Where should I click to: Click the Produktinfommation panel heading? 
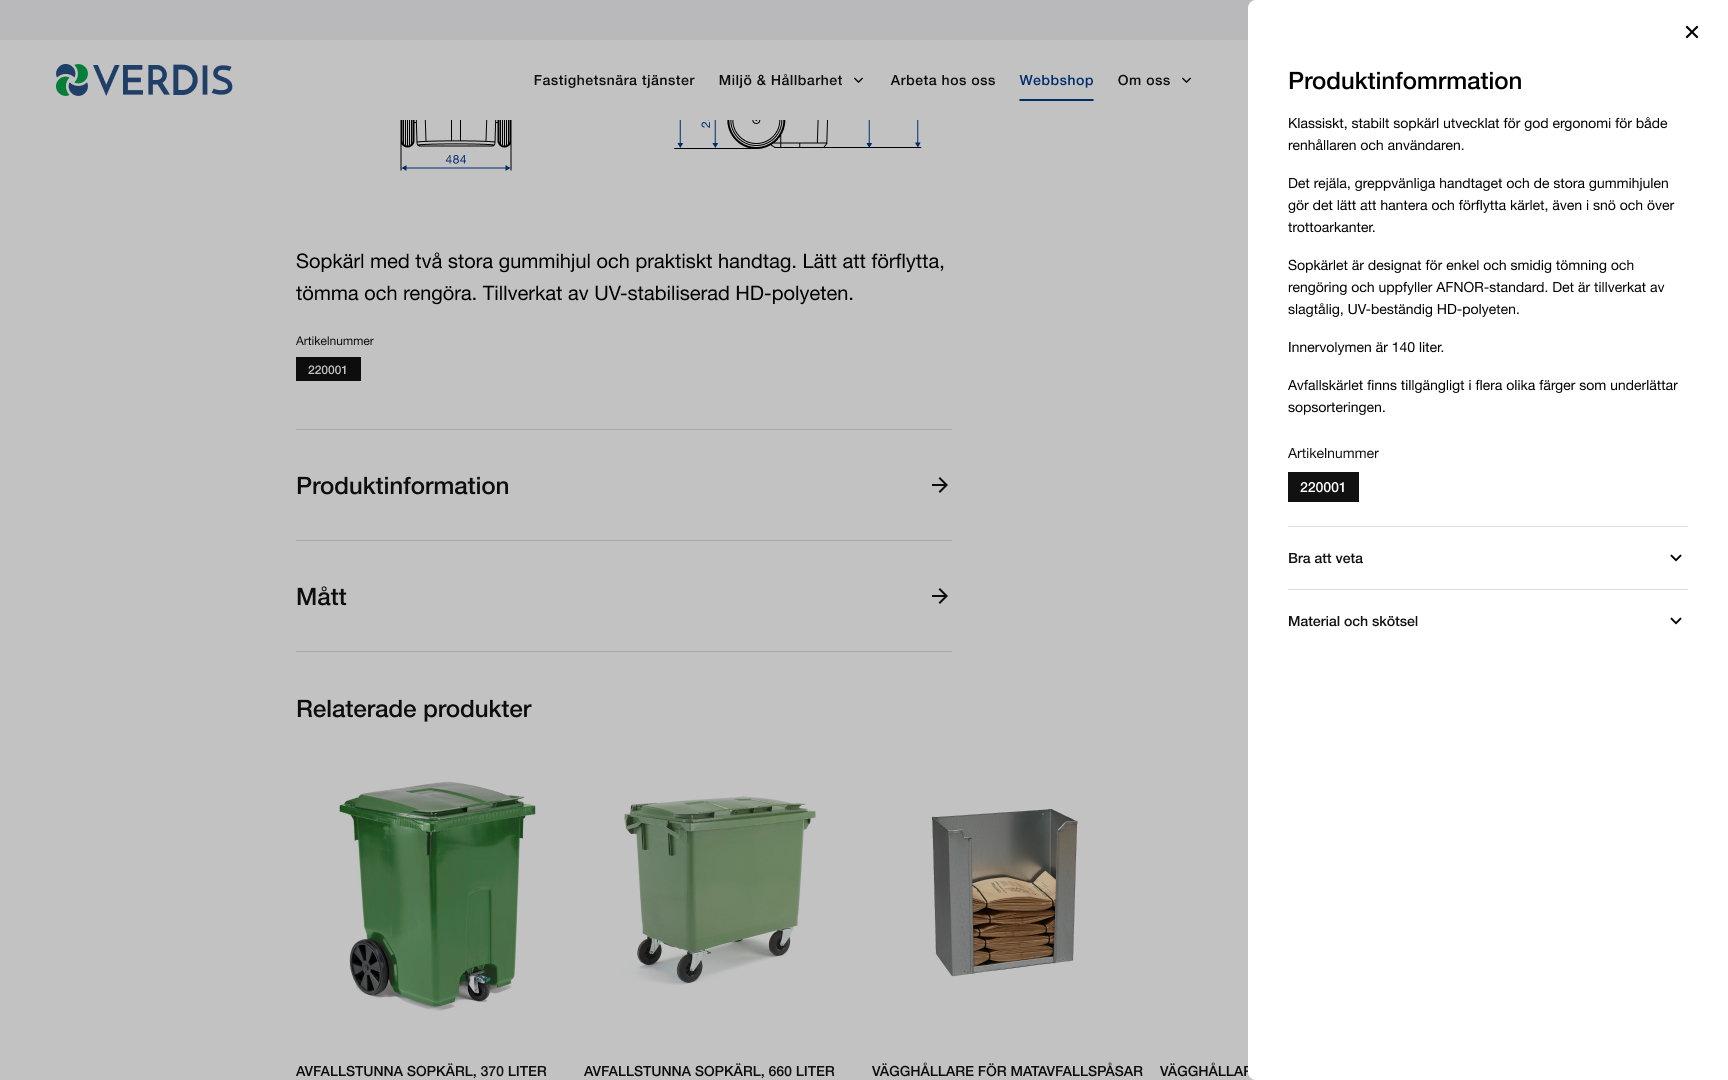[x=1404, y=81]
